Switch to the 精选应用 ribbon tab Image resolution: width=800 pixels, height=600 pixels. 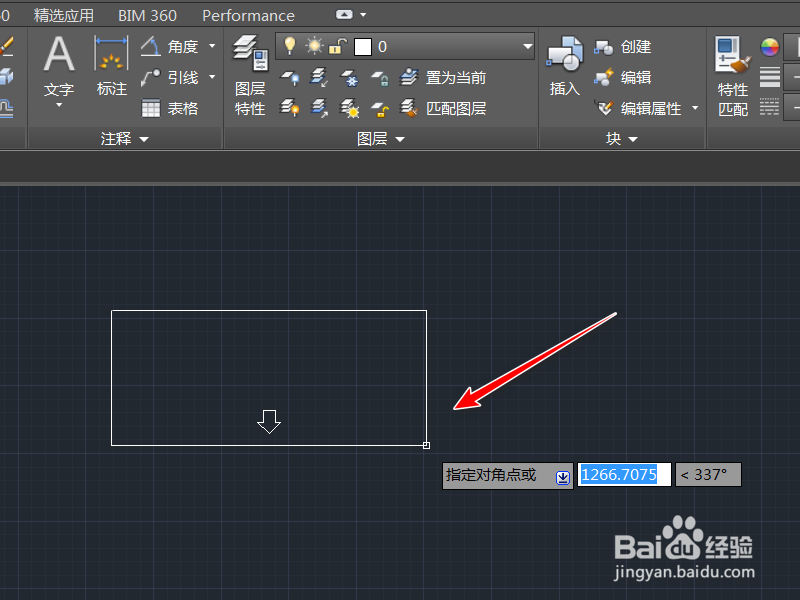(x=64, y=15)
